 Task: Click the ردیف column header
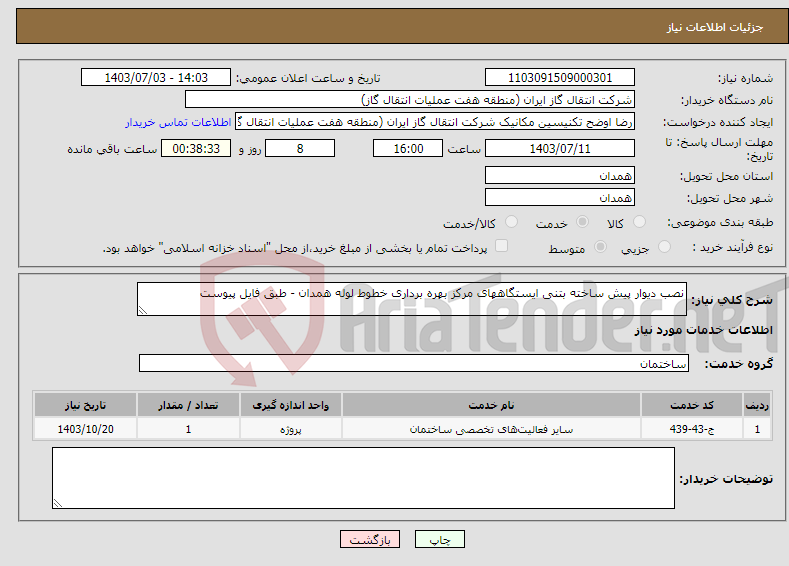[757, 405]
